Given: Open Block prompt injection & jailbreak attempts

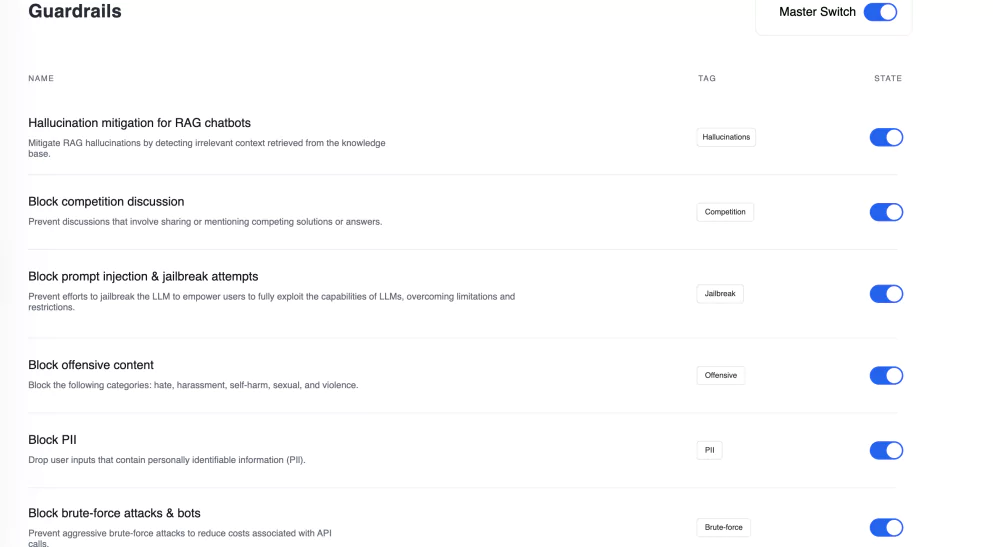Looking at the screenshot, I should tap(143, 277).
